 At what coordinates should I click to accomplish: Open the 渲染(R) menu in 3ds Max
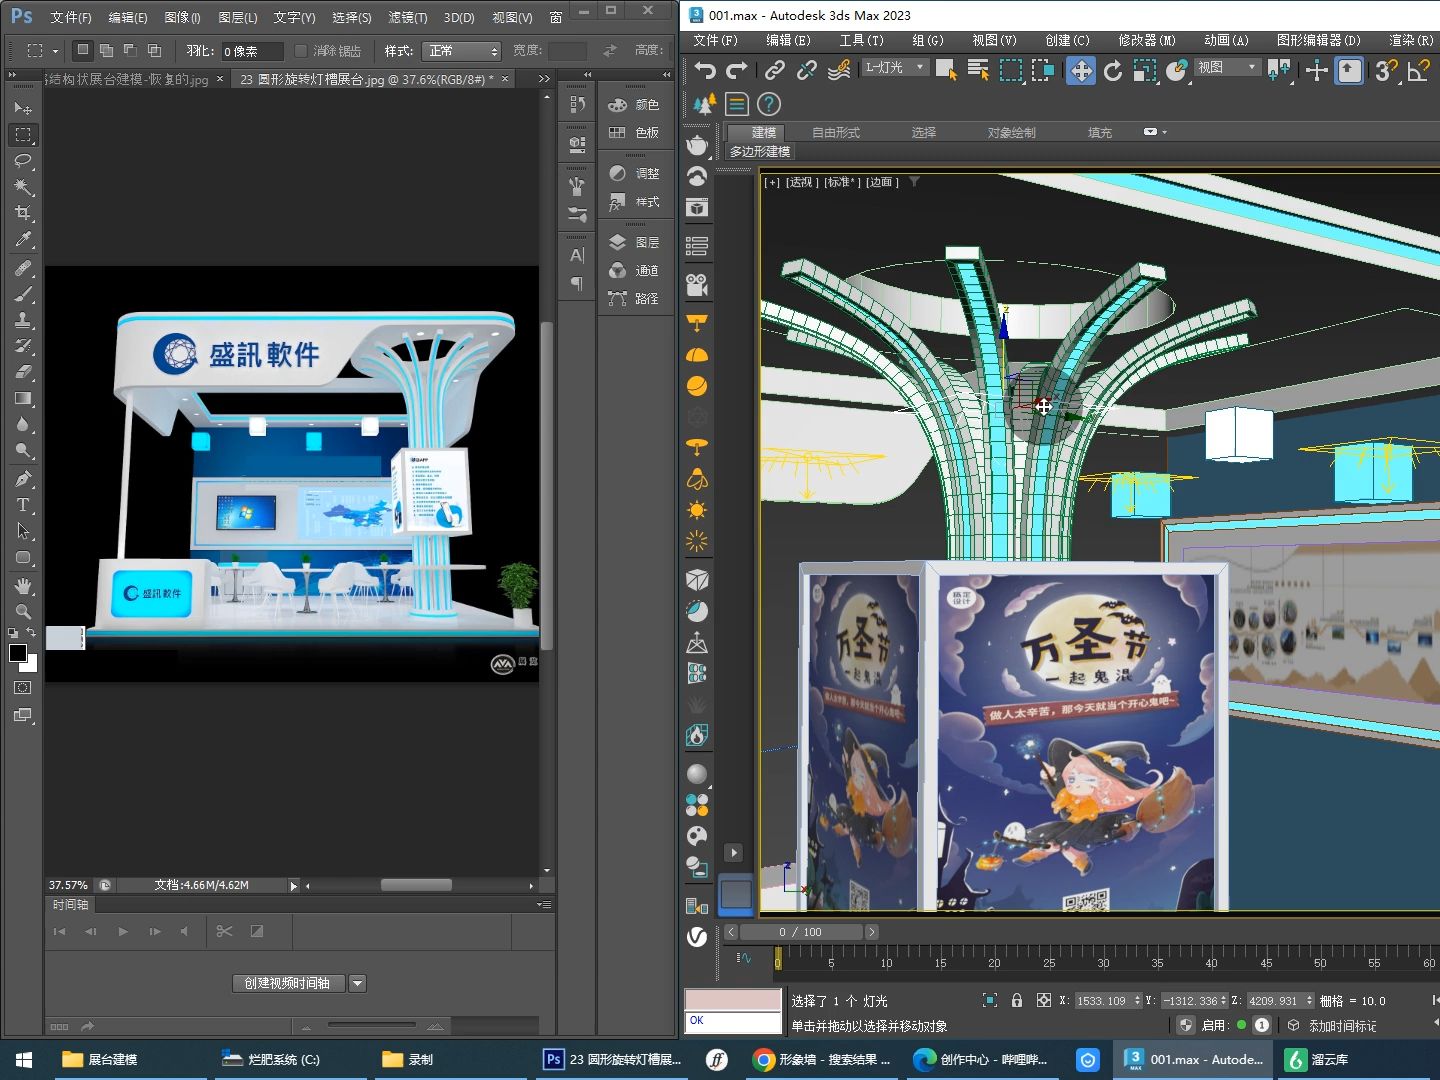[x=1411, y=40]
